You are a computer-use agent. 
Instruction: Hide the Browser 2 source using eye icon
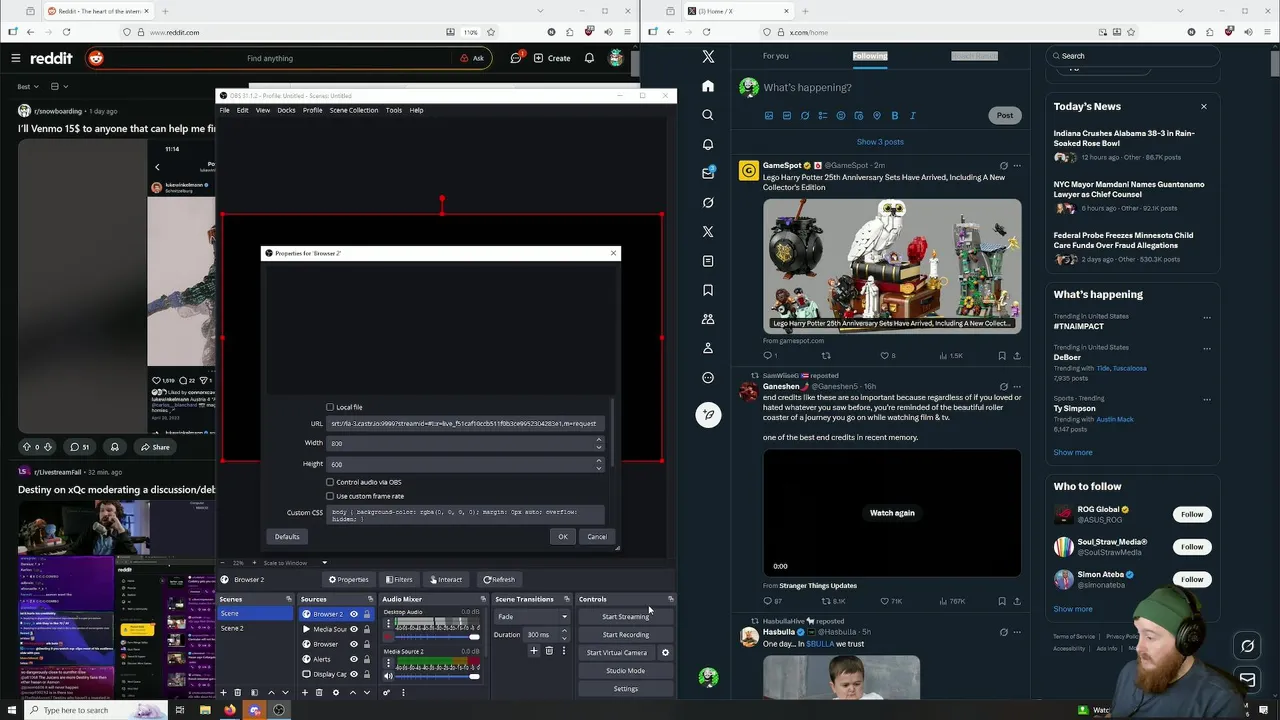[x=353, y=614]
